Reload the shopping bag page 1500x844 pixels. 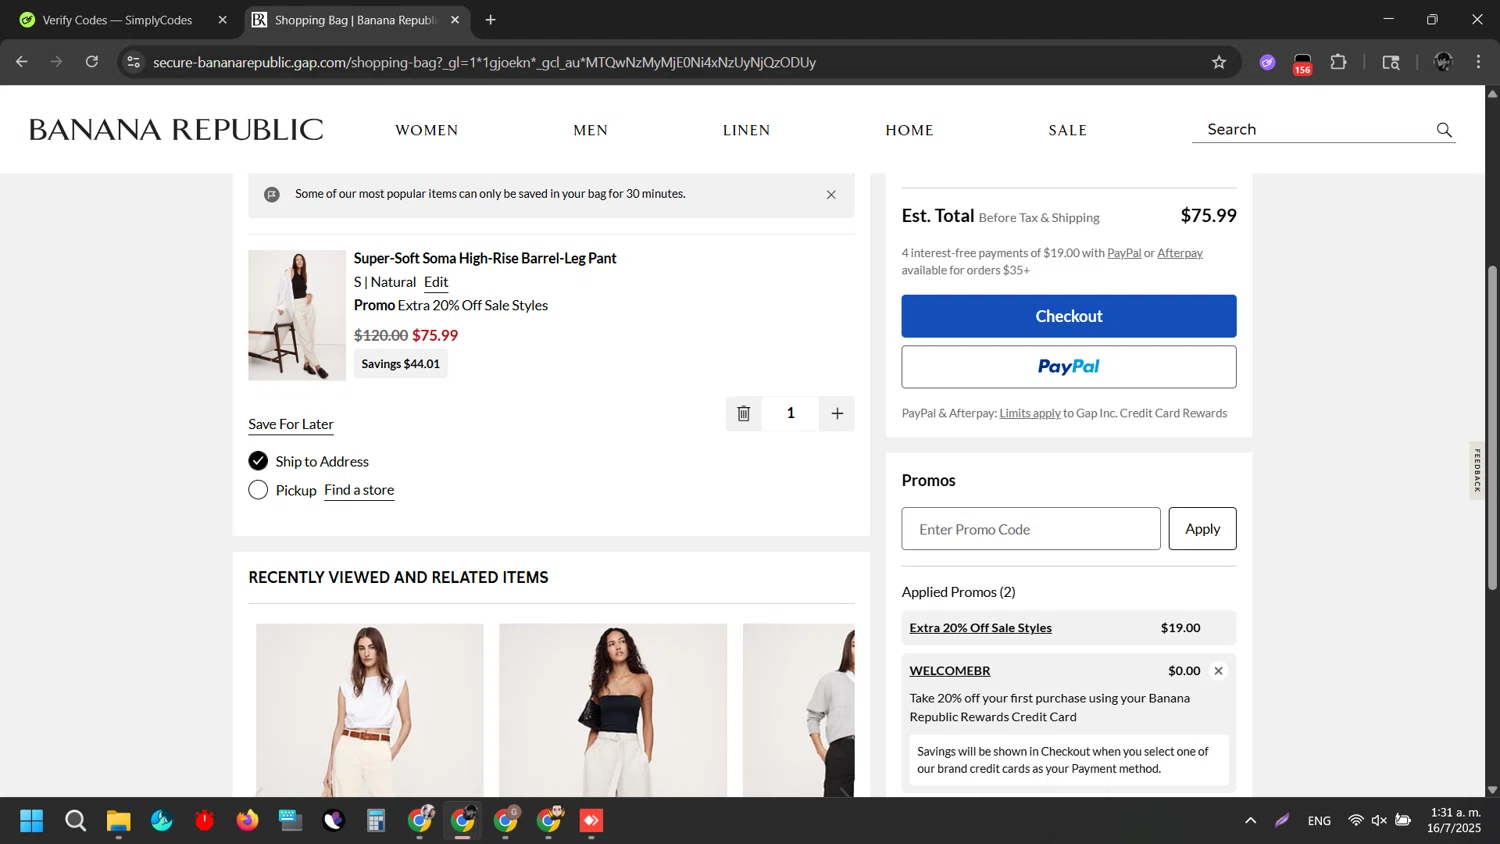point(92,62)
